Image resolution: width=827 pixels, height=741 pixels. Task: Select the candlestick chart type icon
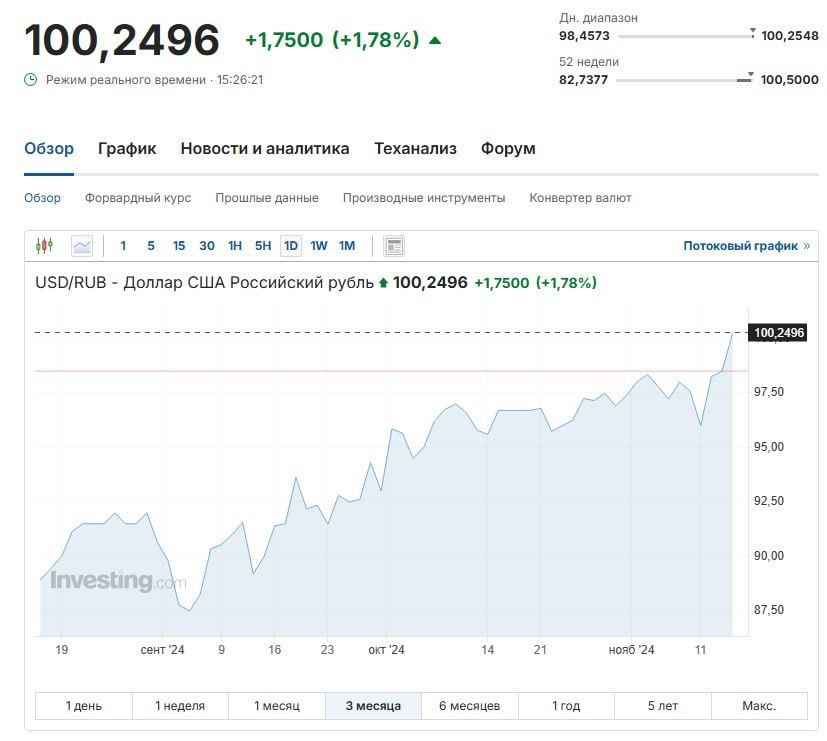(x=44, y=246)
